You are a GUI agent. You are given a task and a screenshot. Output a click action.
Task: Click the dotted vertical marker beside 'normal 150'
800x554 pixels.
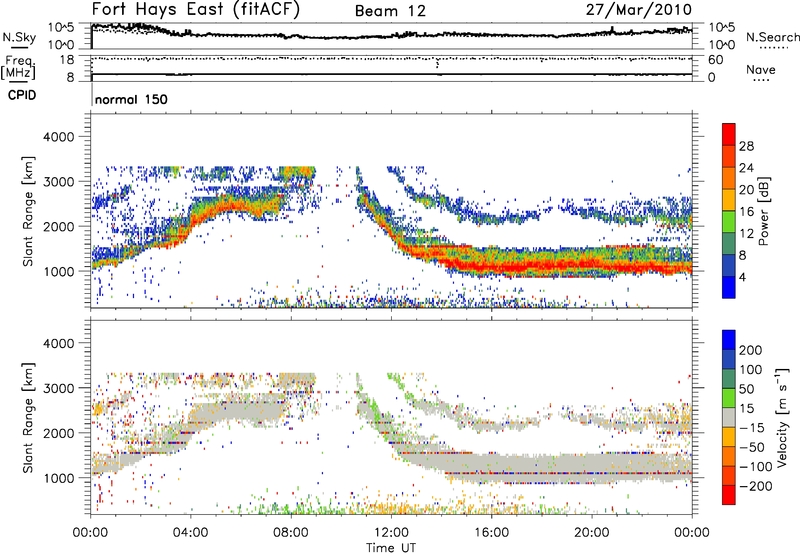coord(92,94)
